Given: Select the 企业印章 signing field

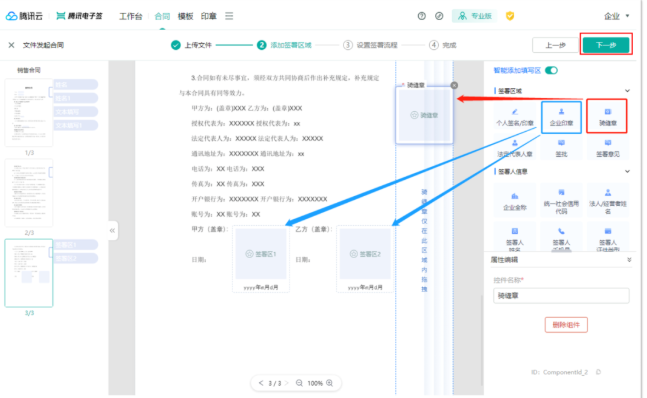Looking at the screenshot, I should pyautogui.click(x=561, y=117).
